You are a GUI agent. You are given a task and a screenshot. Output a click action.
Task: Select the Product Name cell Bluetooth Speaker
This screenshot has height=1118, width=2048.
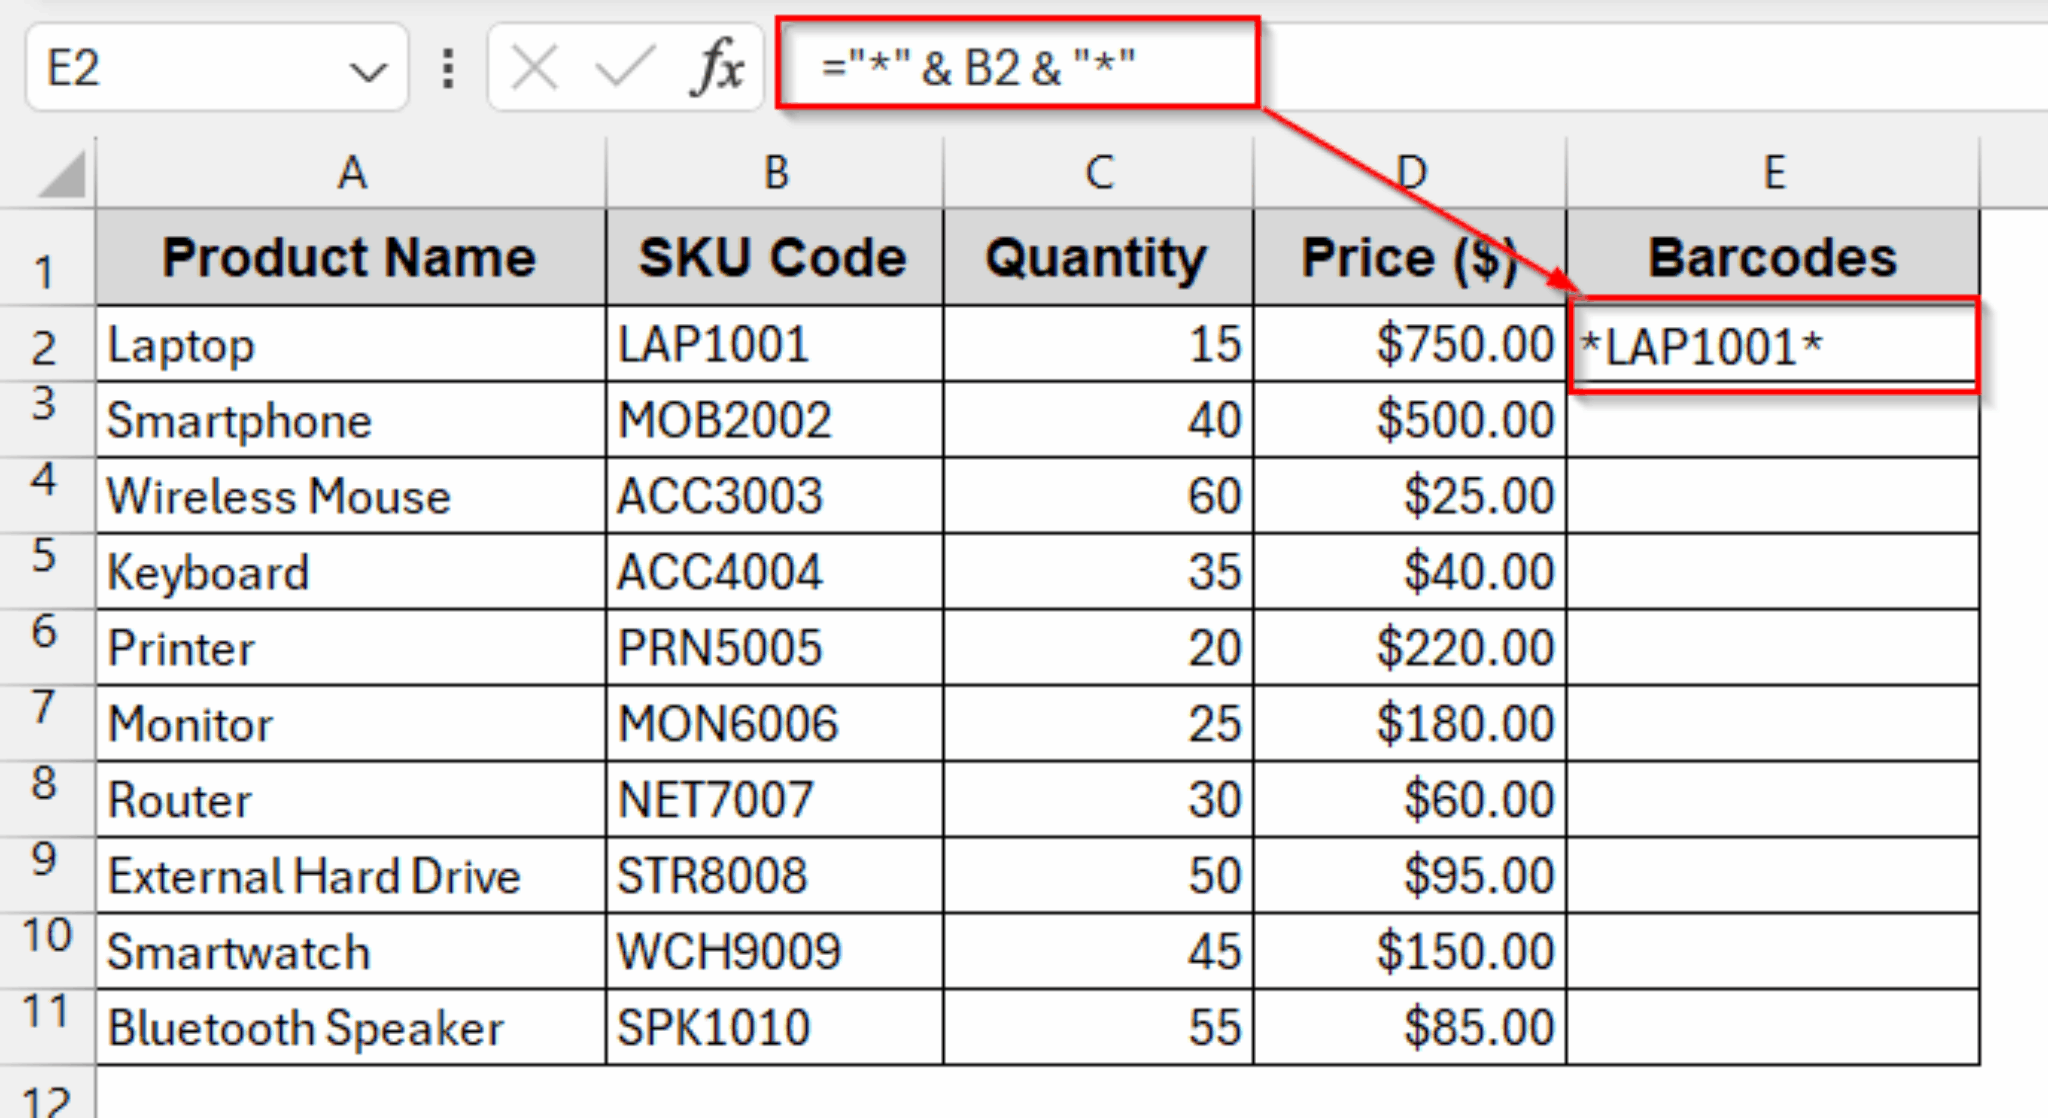pos(350,1025)
